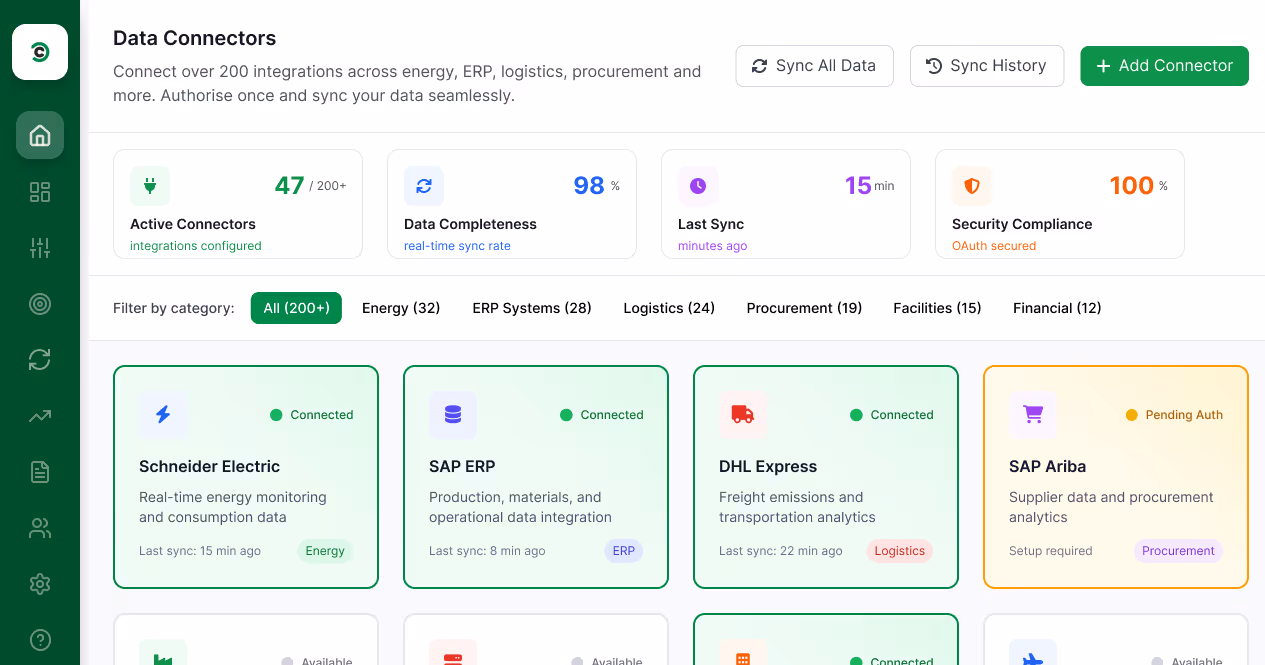Click 'integrations configured' text
The image size is (1265, 665).
pos(196,246)
